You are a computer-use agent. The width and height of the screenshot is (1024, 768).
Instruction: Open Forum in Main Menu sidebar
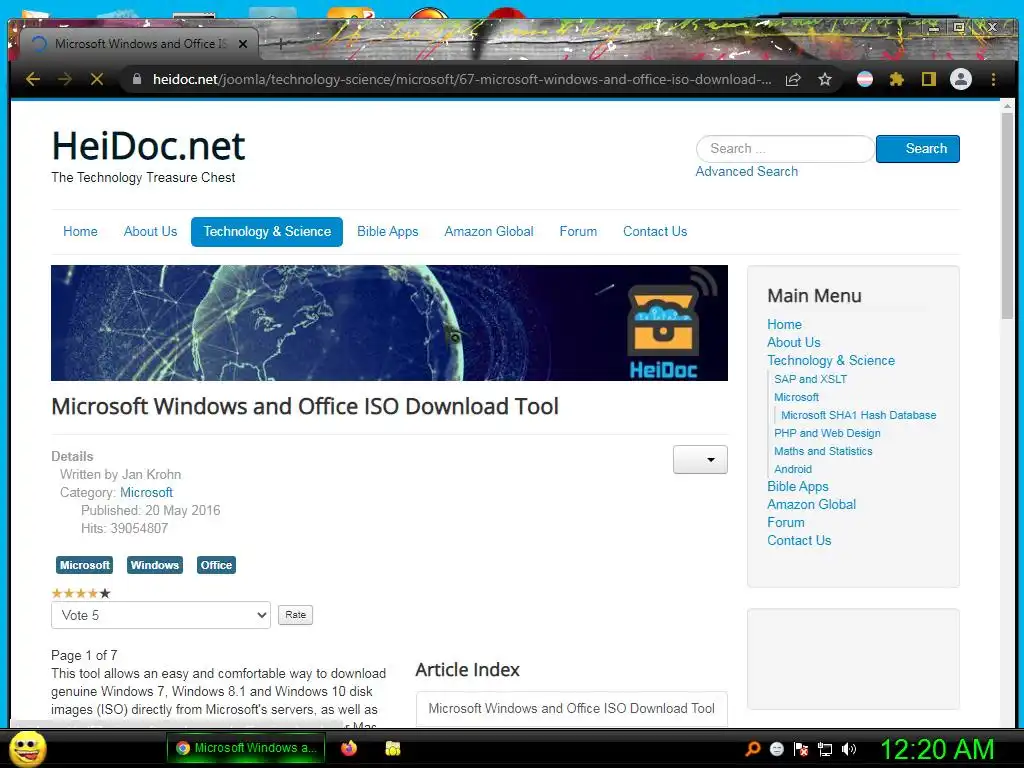click(x=786, y=522)
